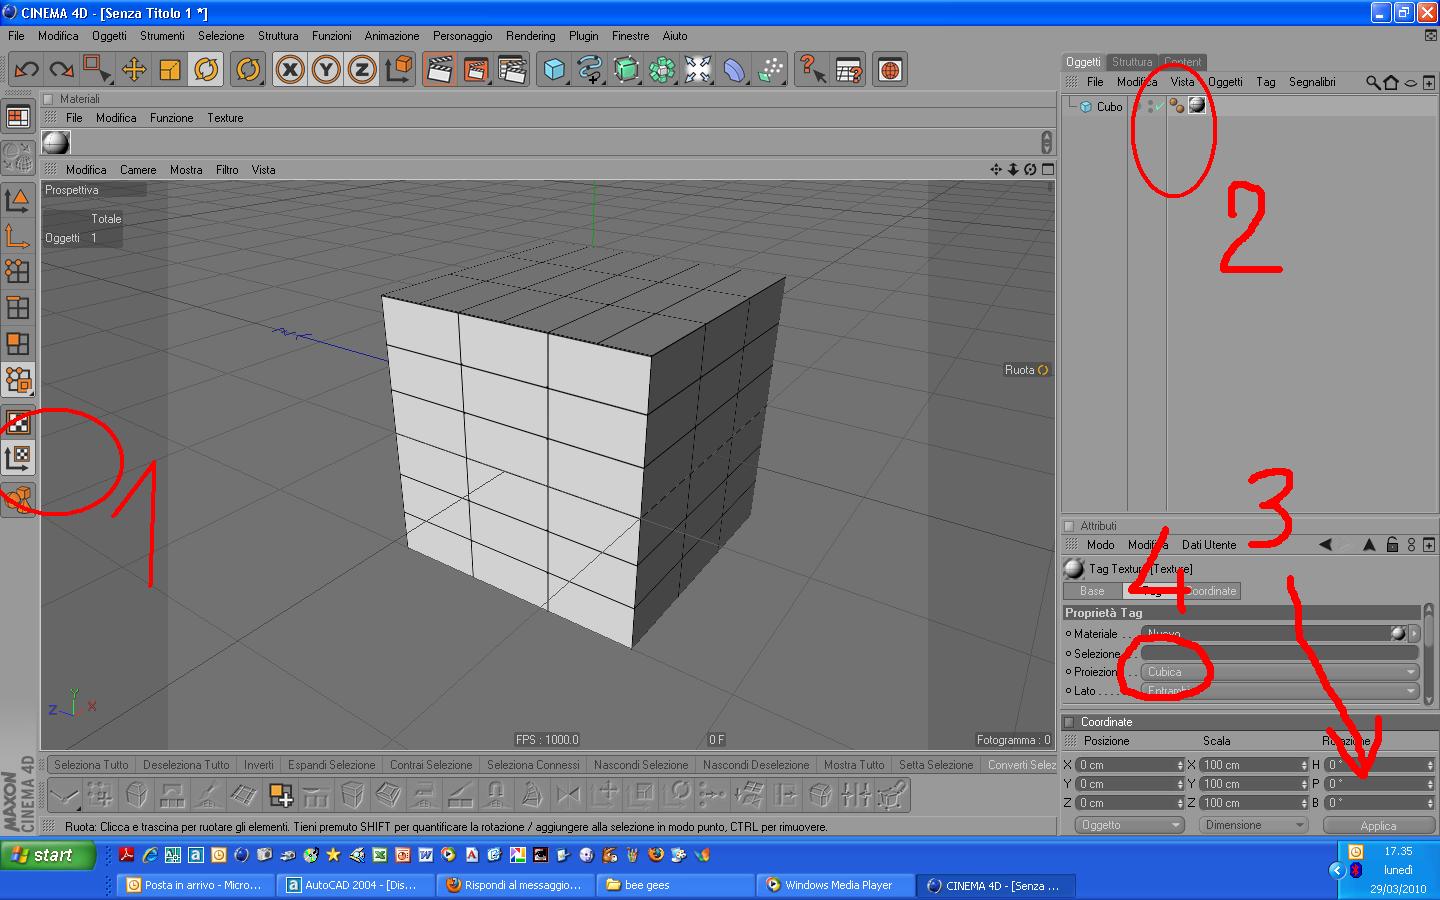Click the back arrow in Attributi panel
1440x900 pixels.
pos(1325,545)
